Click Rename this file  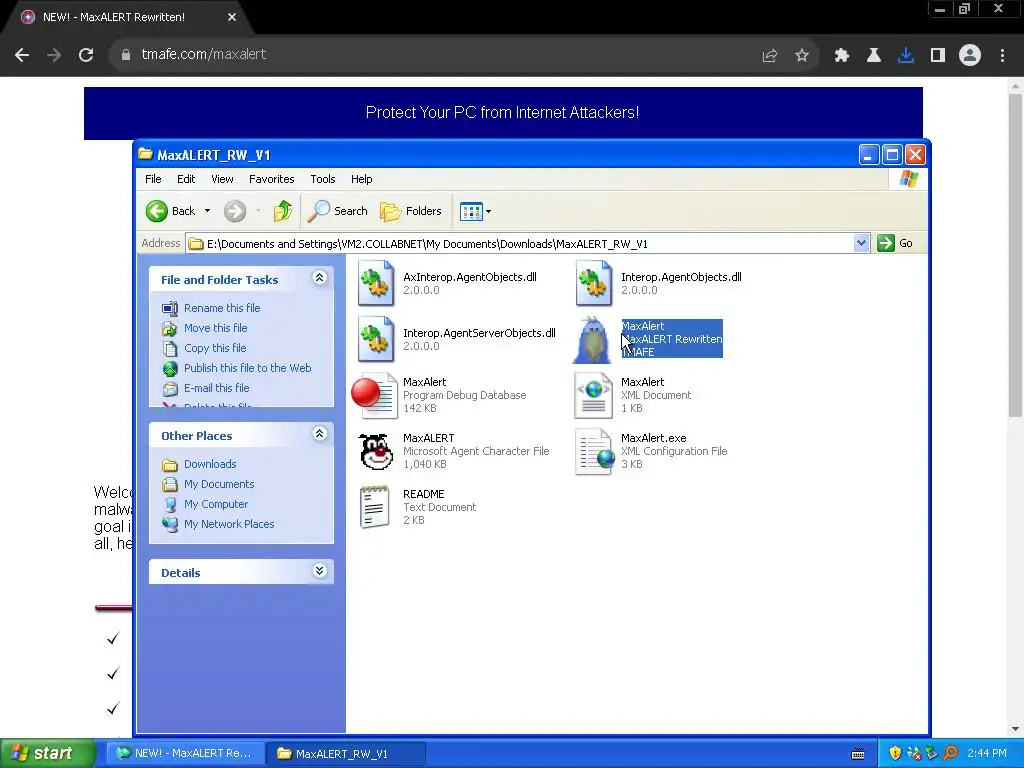(x=222, y=308)
